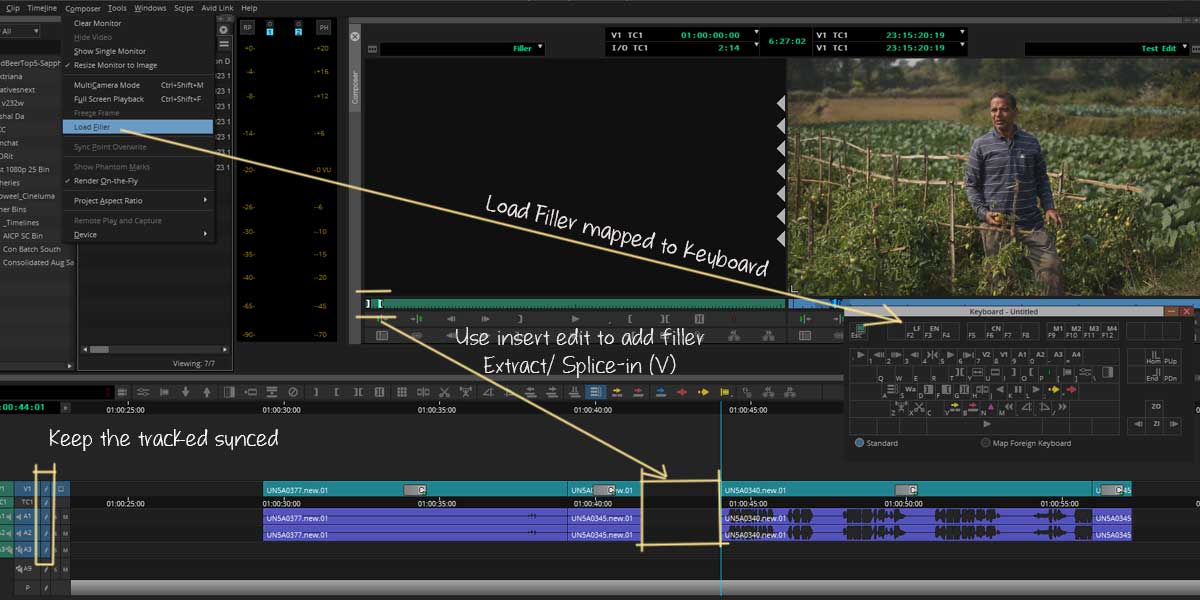Choose Load Filler from Composer menu
The image size is (1200, 600).
(138, 127)
